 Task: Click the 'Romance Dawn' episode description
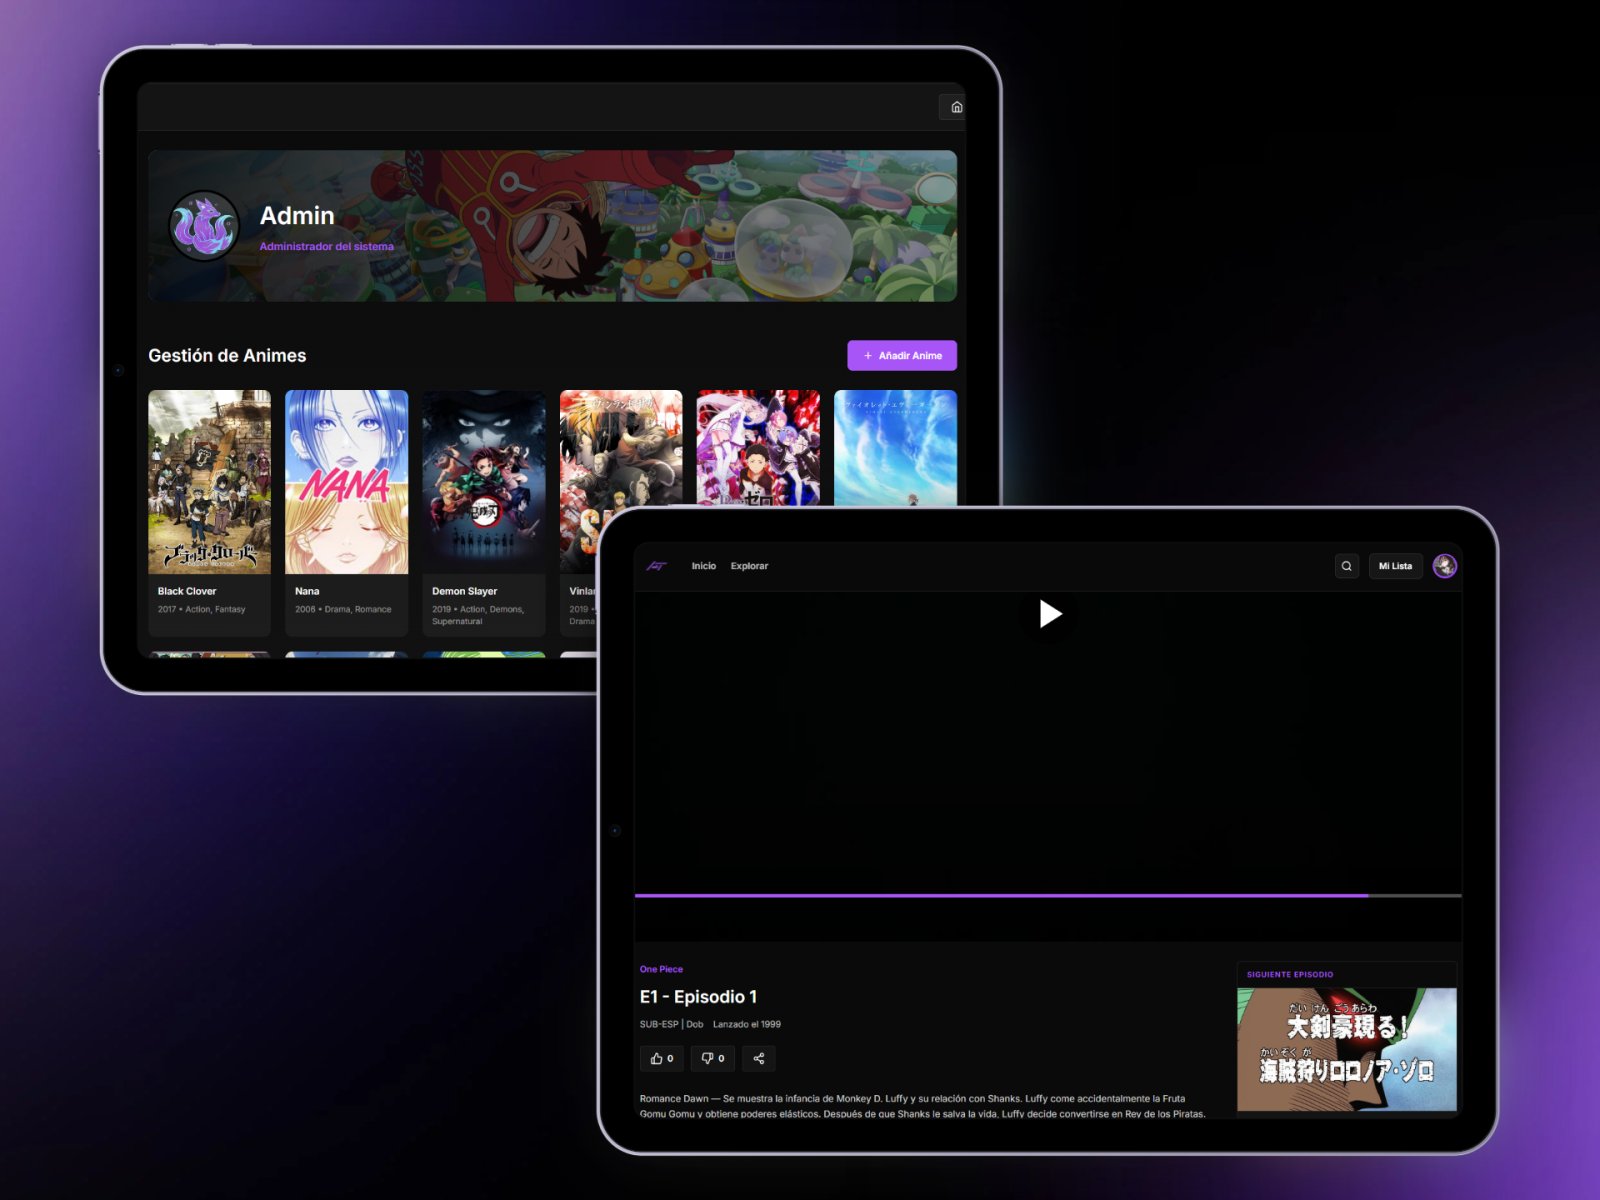coord(922,1106)
